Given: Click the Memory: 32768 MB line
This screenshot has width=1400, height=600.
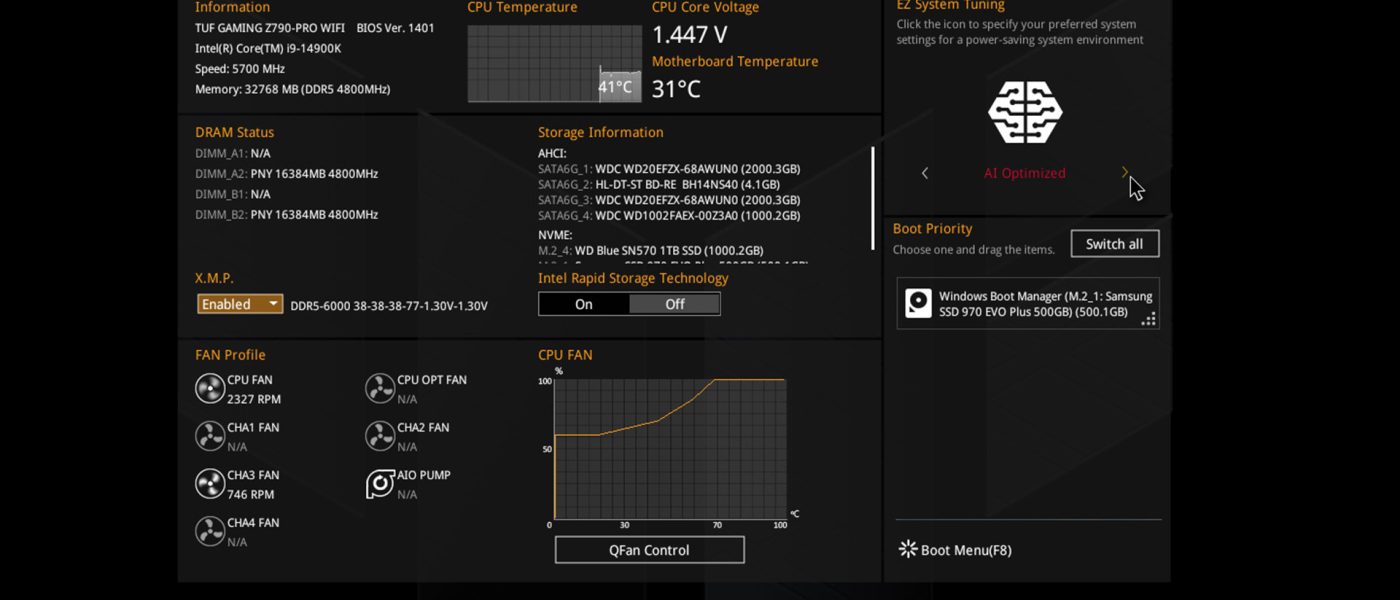Looking at the screenshot, I should point(293,89).
